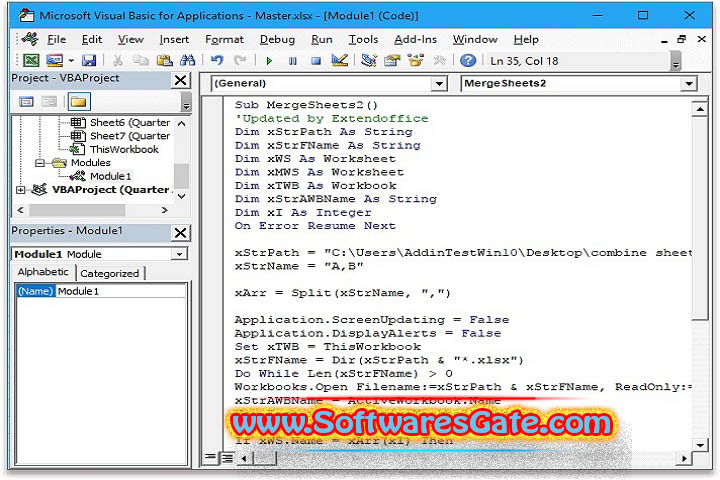Select Sheet7 (Quarter in project tree
Image resolution: width=720 pixels, height=480 pixels.
tap(130, 136)
